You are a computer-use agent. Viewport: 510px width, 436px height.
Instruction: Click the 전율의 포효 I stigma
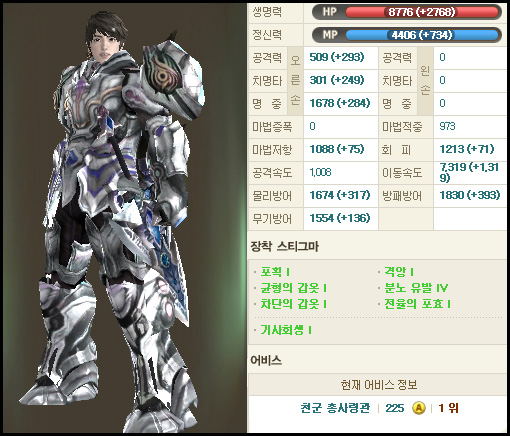tap(417, 304)
